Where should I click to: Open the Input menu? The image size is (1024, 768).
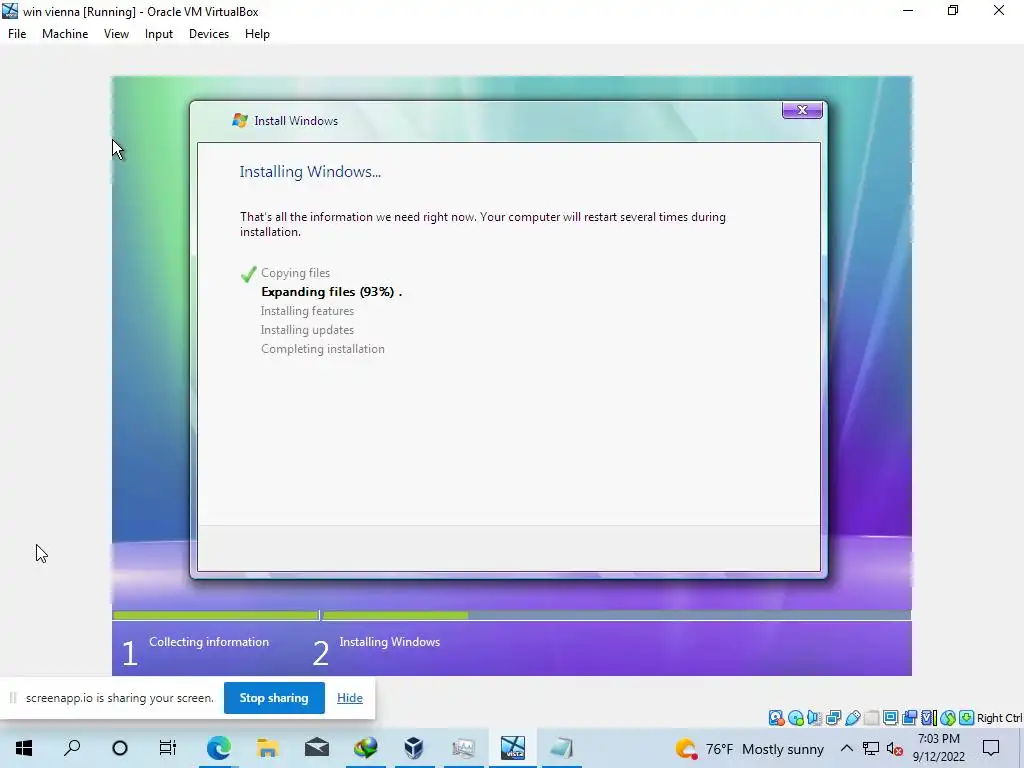[159, 34]
